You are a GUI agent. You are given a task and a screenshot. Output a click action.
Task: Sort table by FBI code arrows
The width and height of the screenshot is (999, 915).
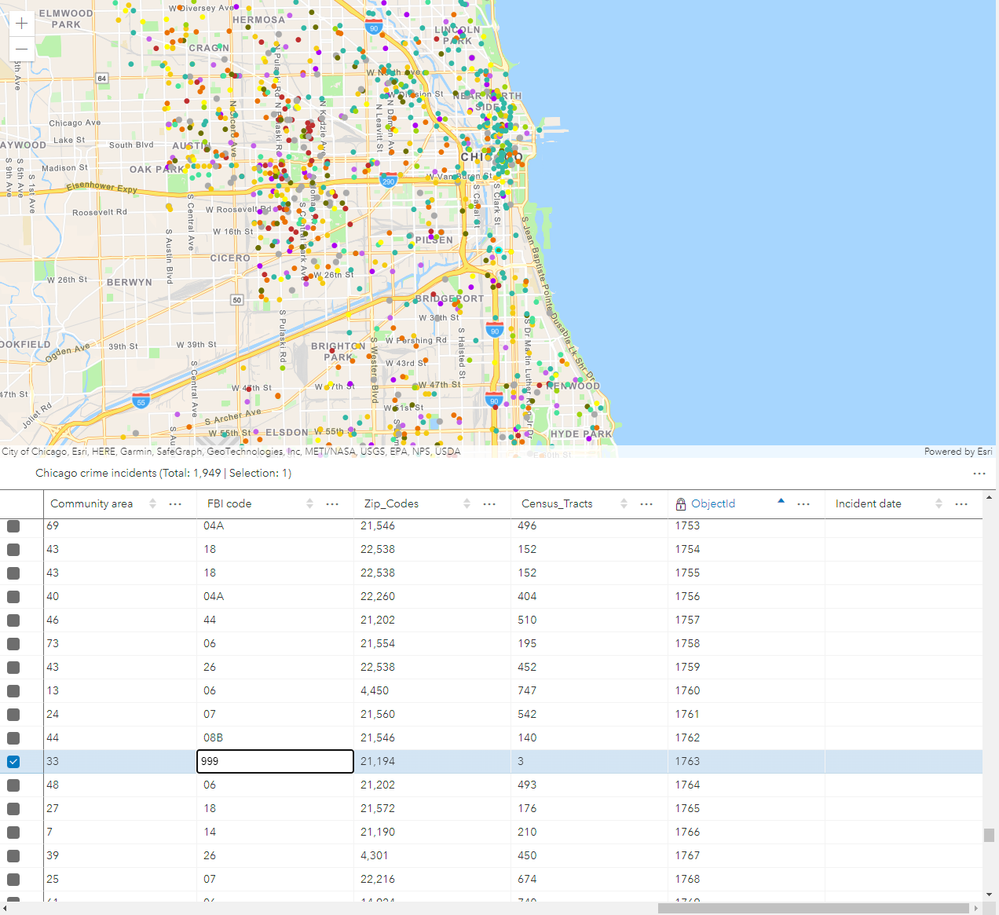point(310,504)
